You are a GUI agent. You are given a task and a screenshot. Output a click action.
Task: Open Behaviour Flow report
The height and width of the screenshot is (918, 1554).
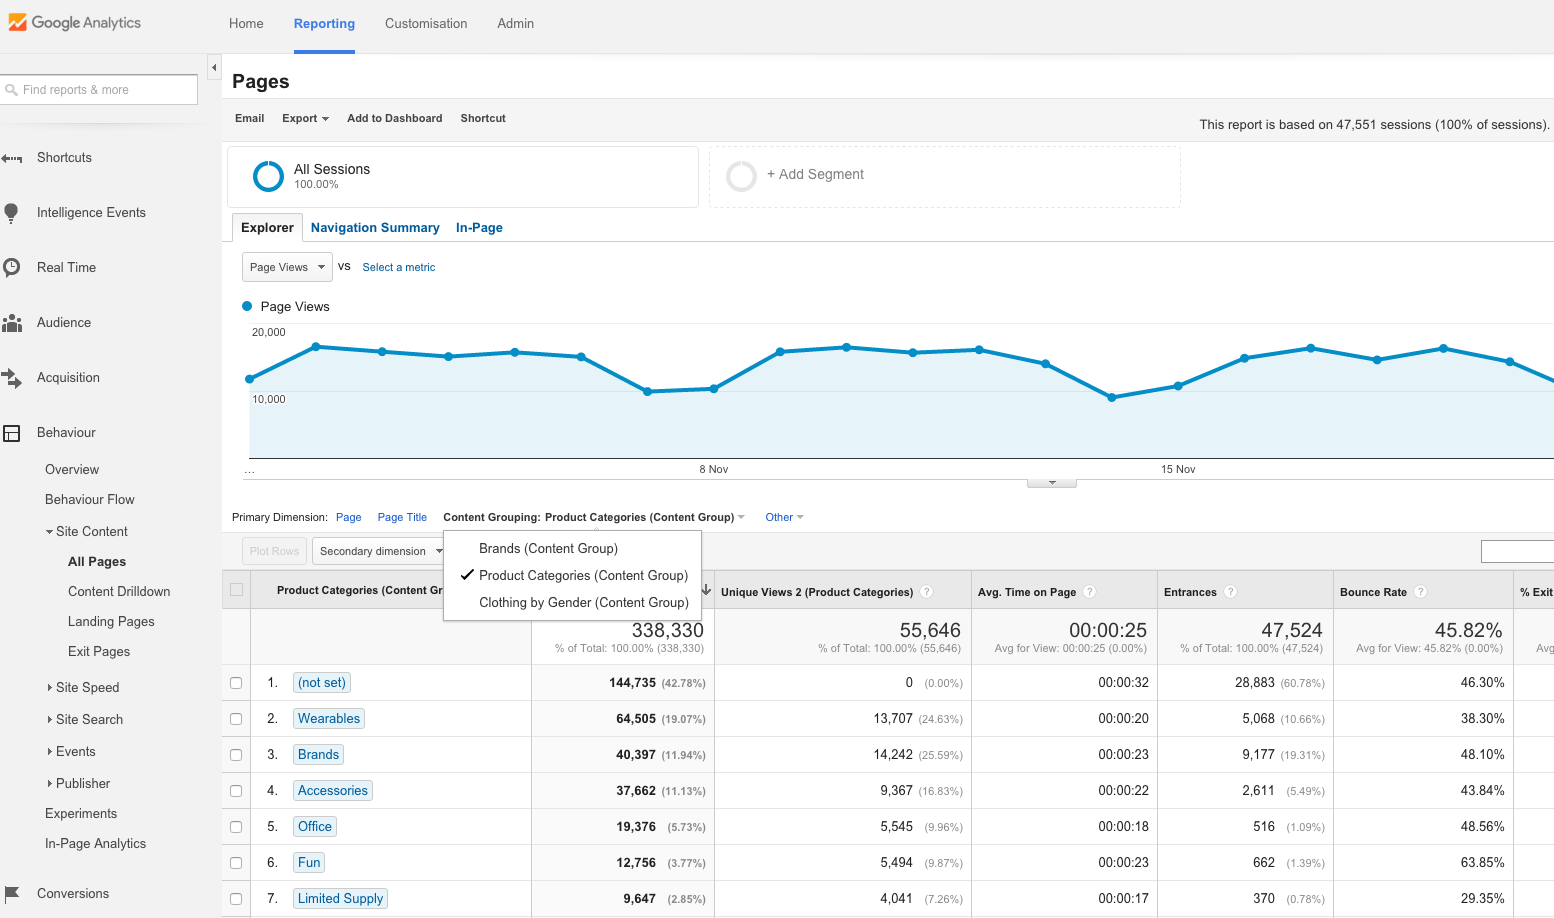(x=90, y=500)
